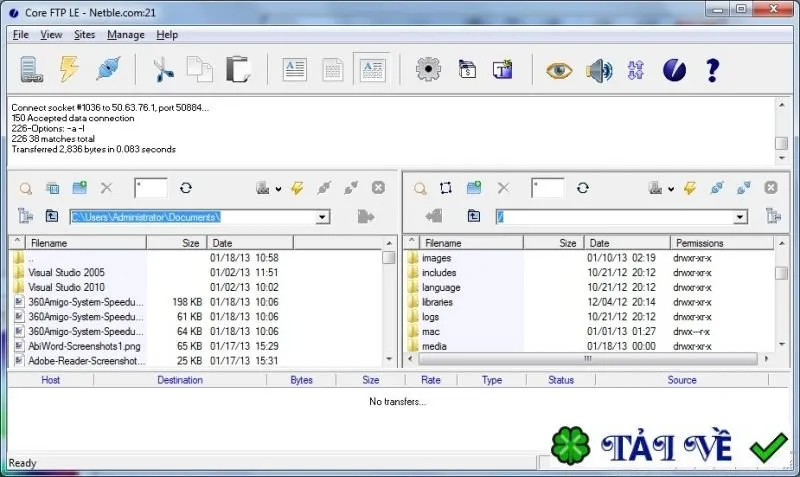The height and width of the screenshot is (477, 800).
Task: Click the search magnifier in remote pane
Action: point(420,189)
